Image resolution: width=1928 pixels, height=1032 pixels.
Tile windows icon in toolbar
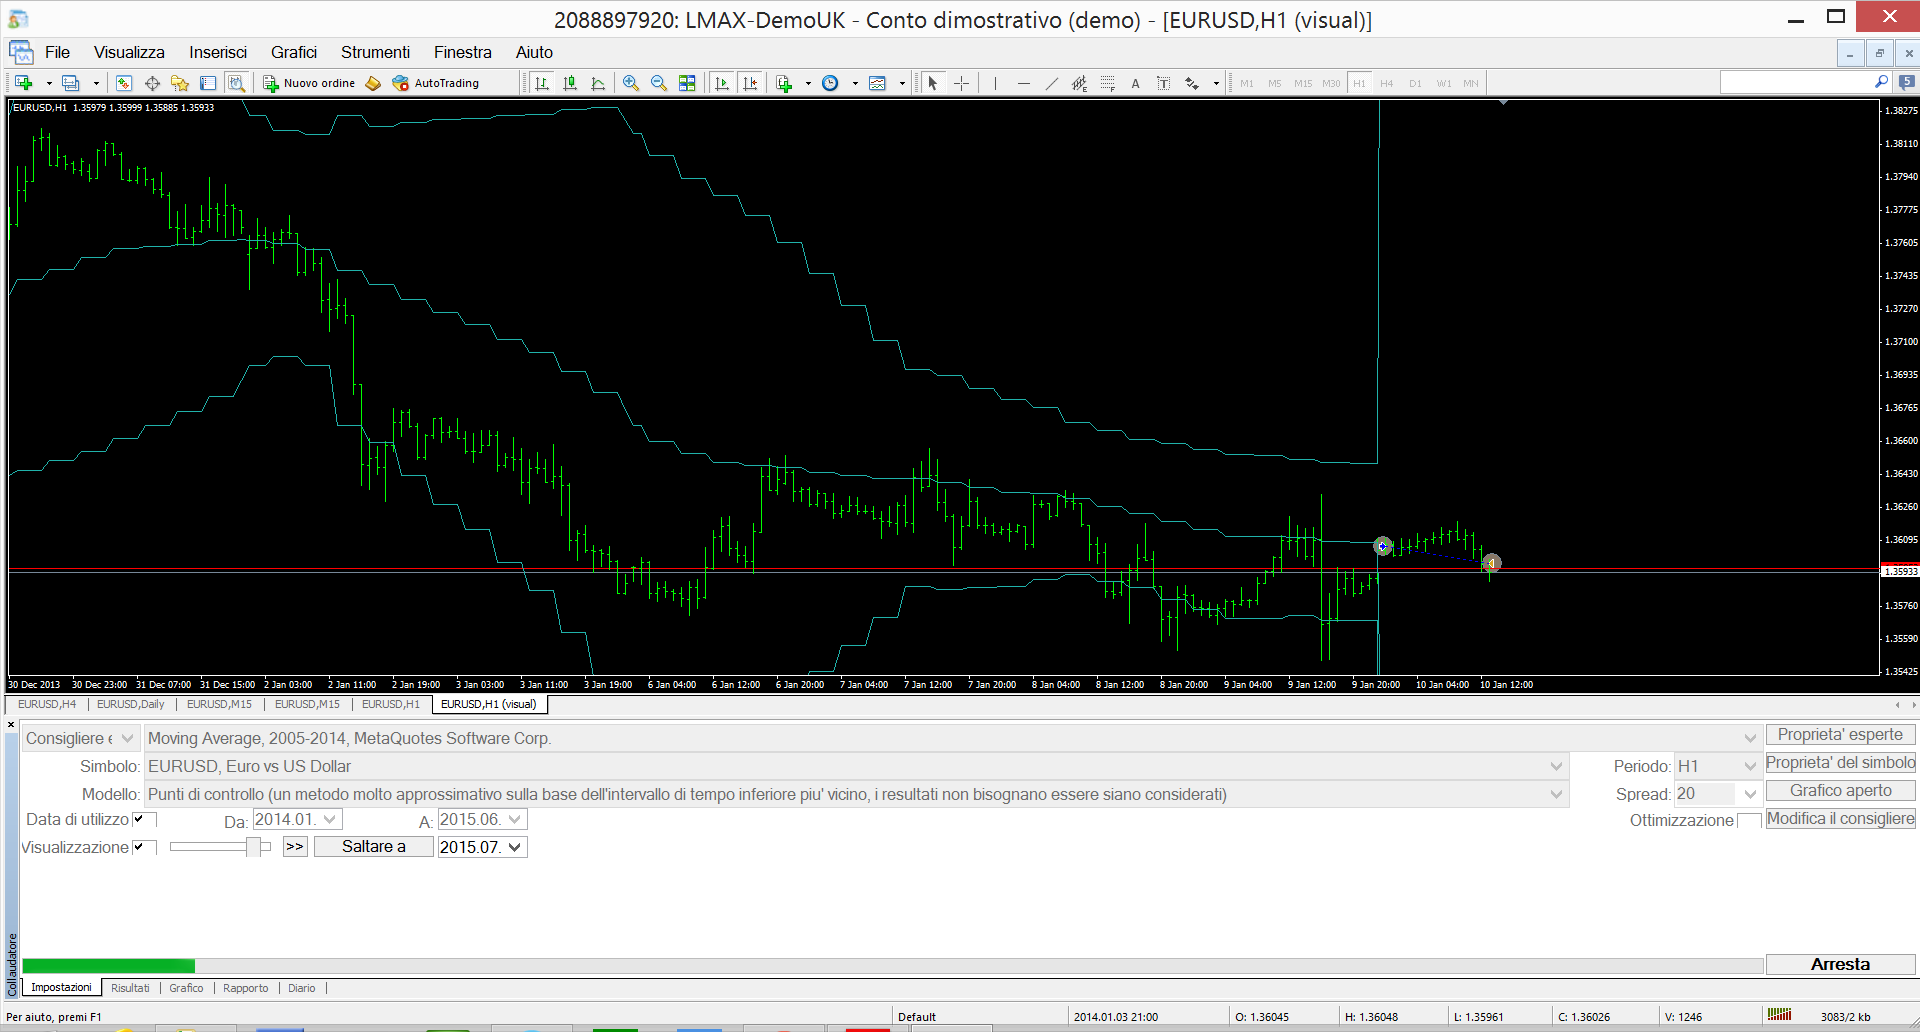pyautogui.click(x=687, y=83)
